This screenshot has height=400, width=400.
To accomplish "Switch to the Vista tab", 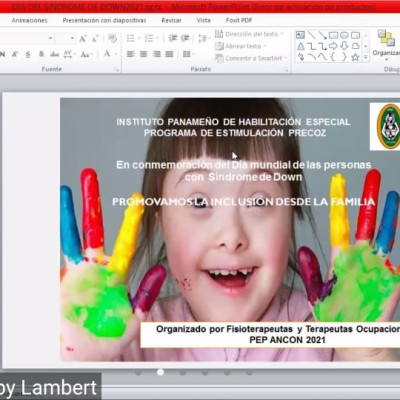I will click(x=203, y=20).
